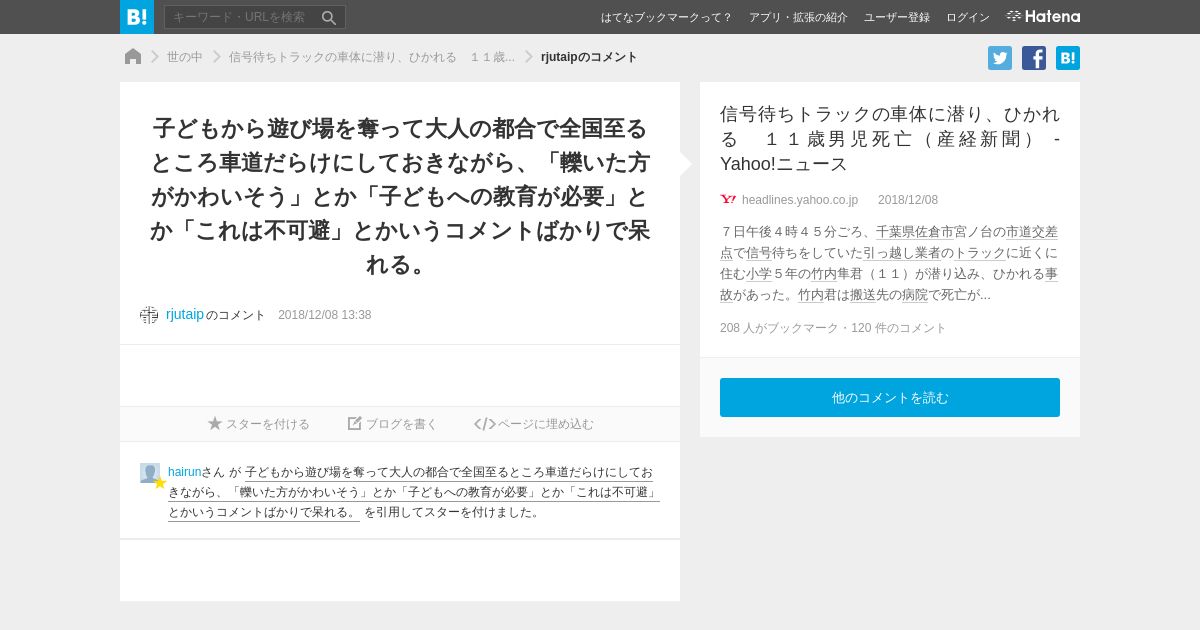Open トラック keyword link in summary
Viewport: 1200px width, 630px height.
point(980,253)
